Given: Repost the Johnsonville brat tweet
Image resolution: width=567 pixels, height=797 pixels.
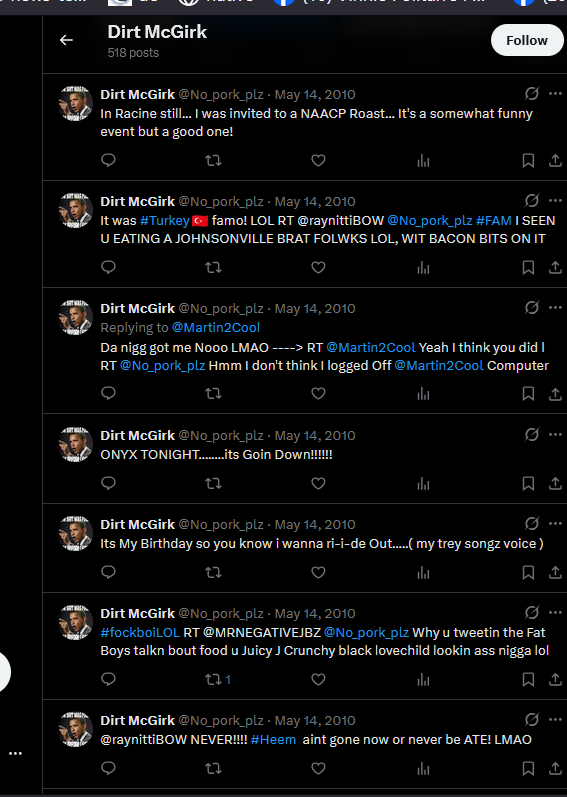Looking at the screenshot, I should click(213, 267).
